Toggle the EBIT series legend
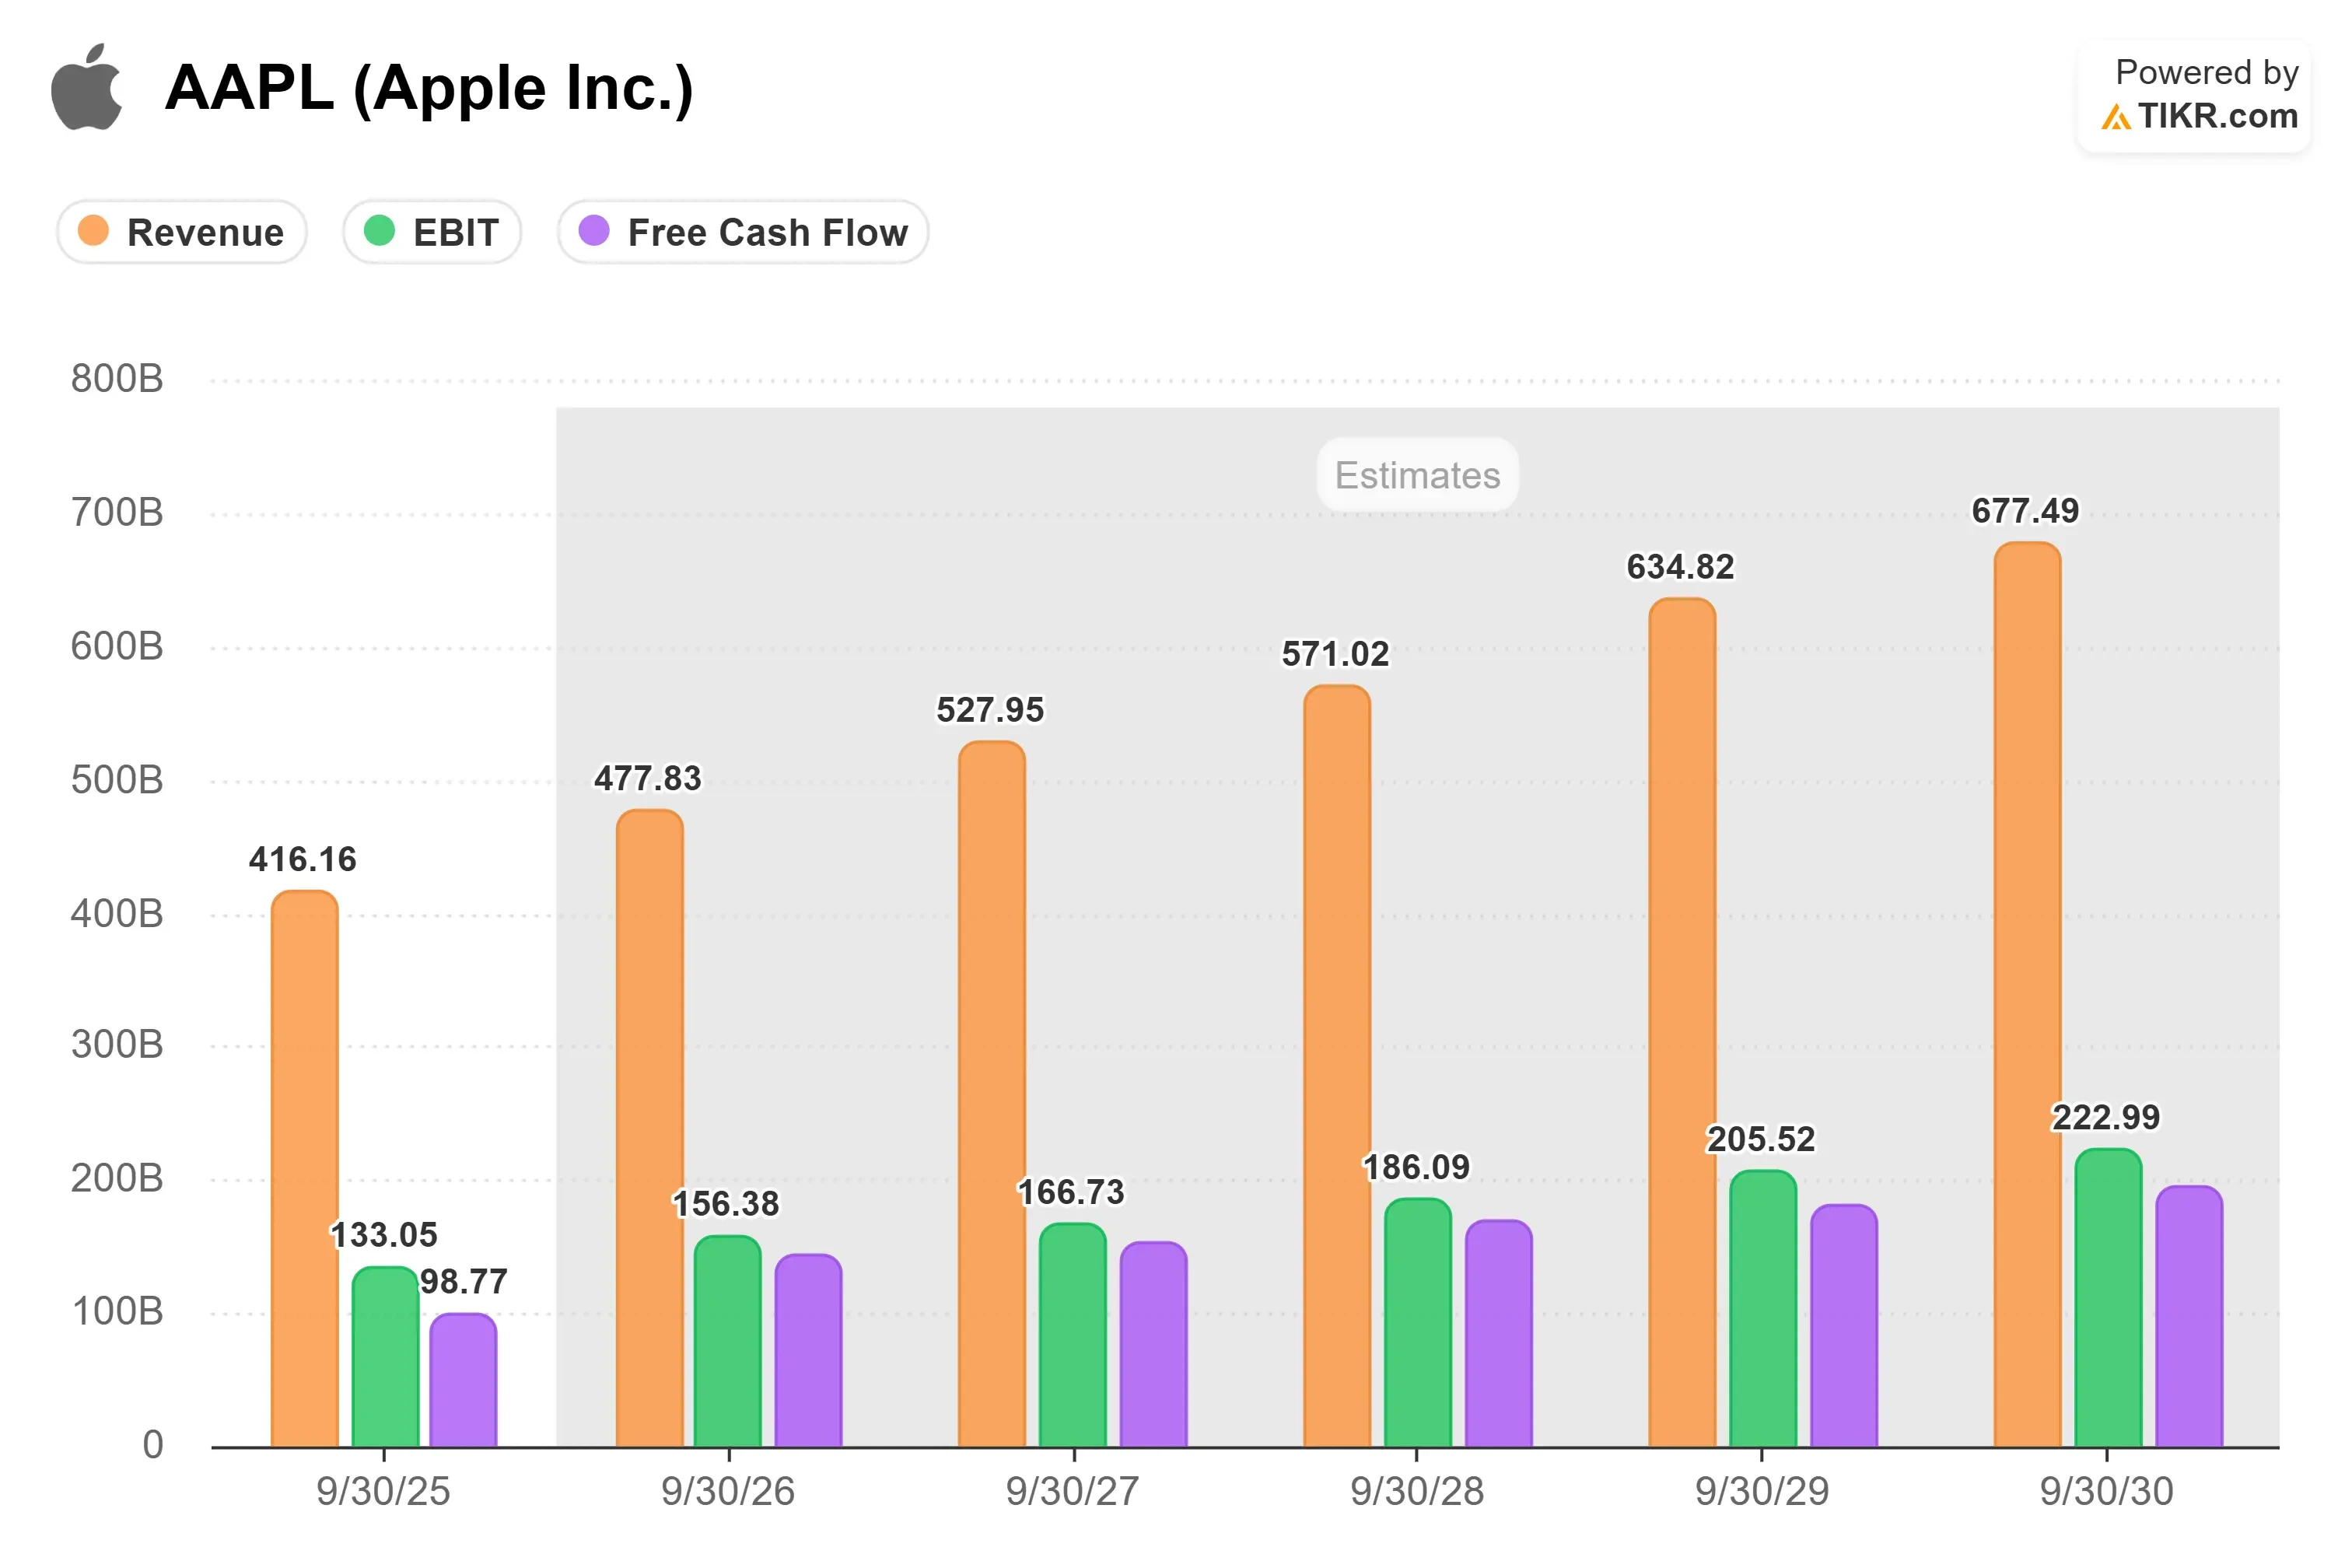The height and width of the screenshot is (1568, 2352). pyautogui.click(x=432, y=232)
